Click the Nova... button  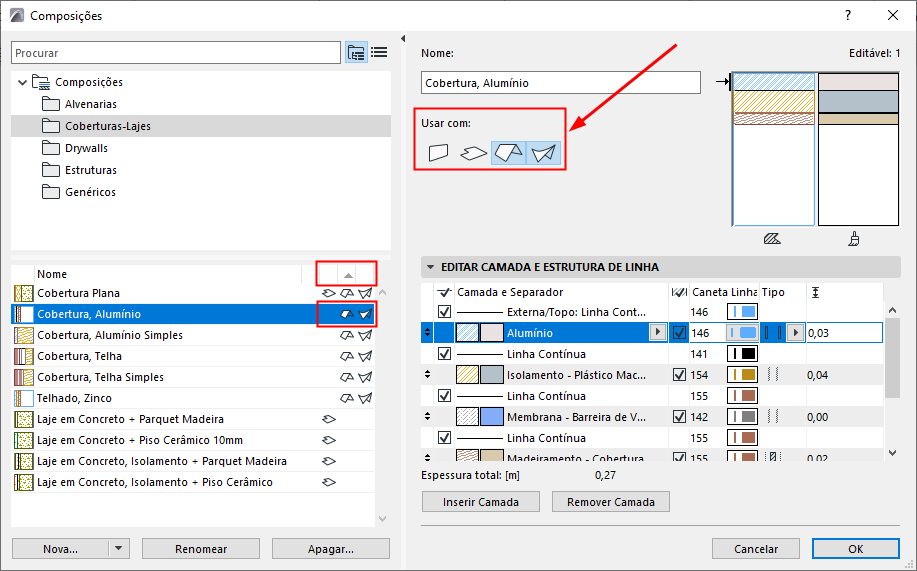tap(60, 549)
